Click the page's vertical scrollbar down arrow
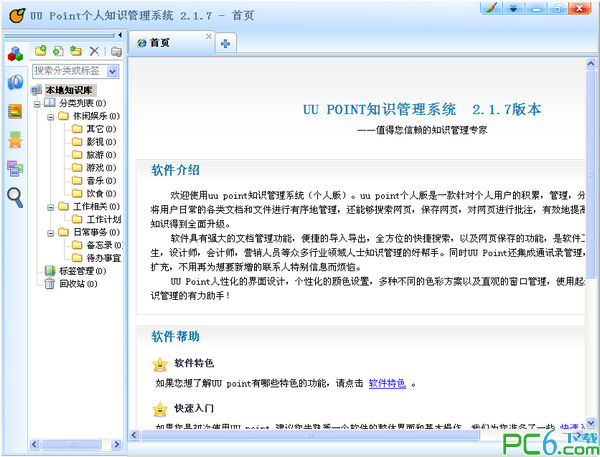This screenshot has height=457, width=600. point(591,423)
